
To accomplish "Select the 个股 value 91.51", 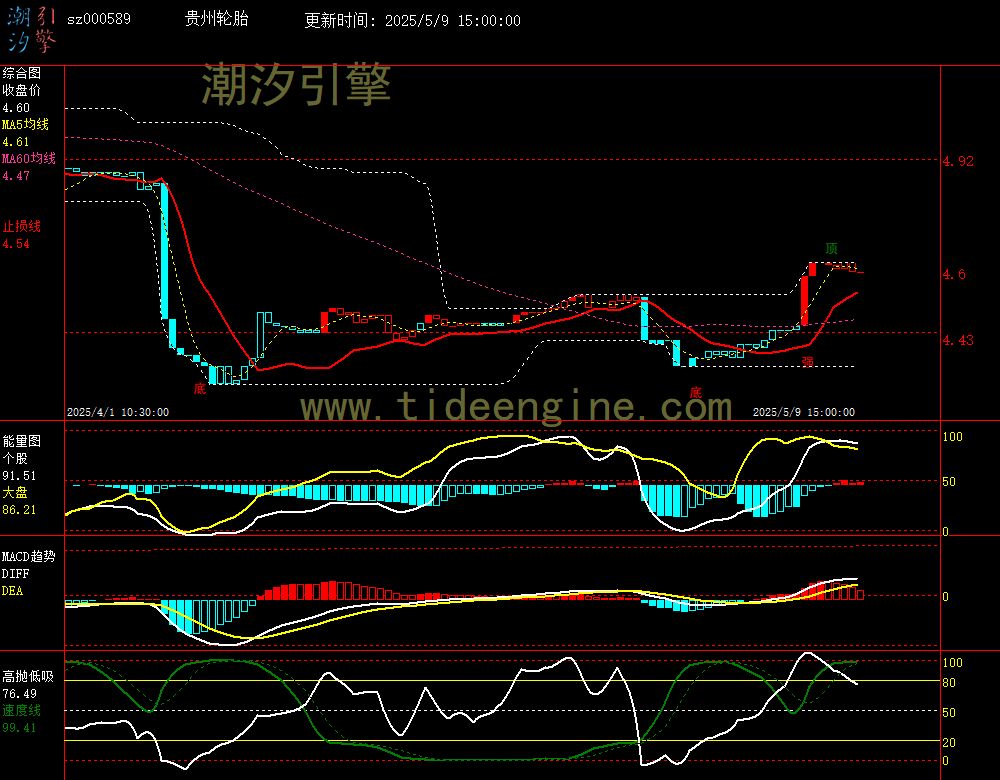I will tap(19, 476).
